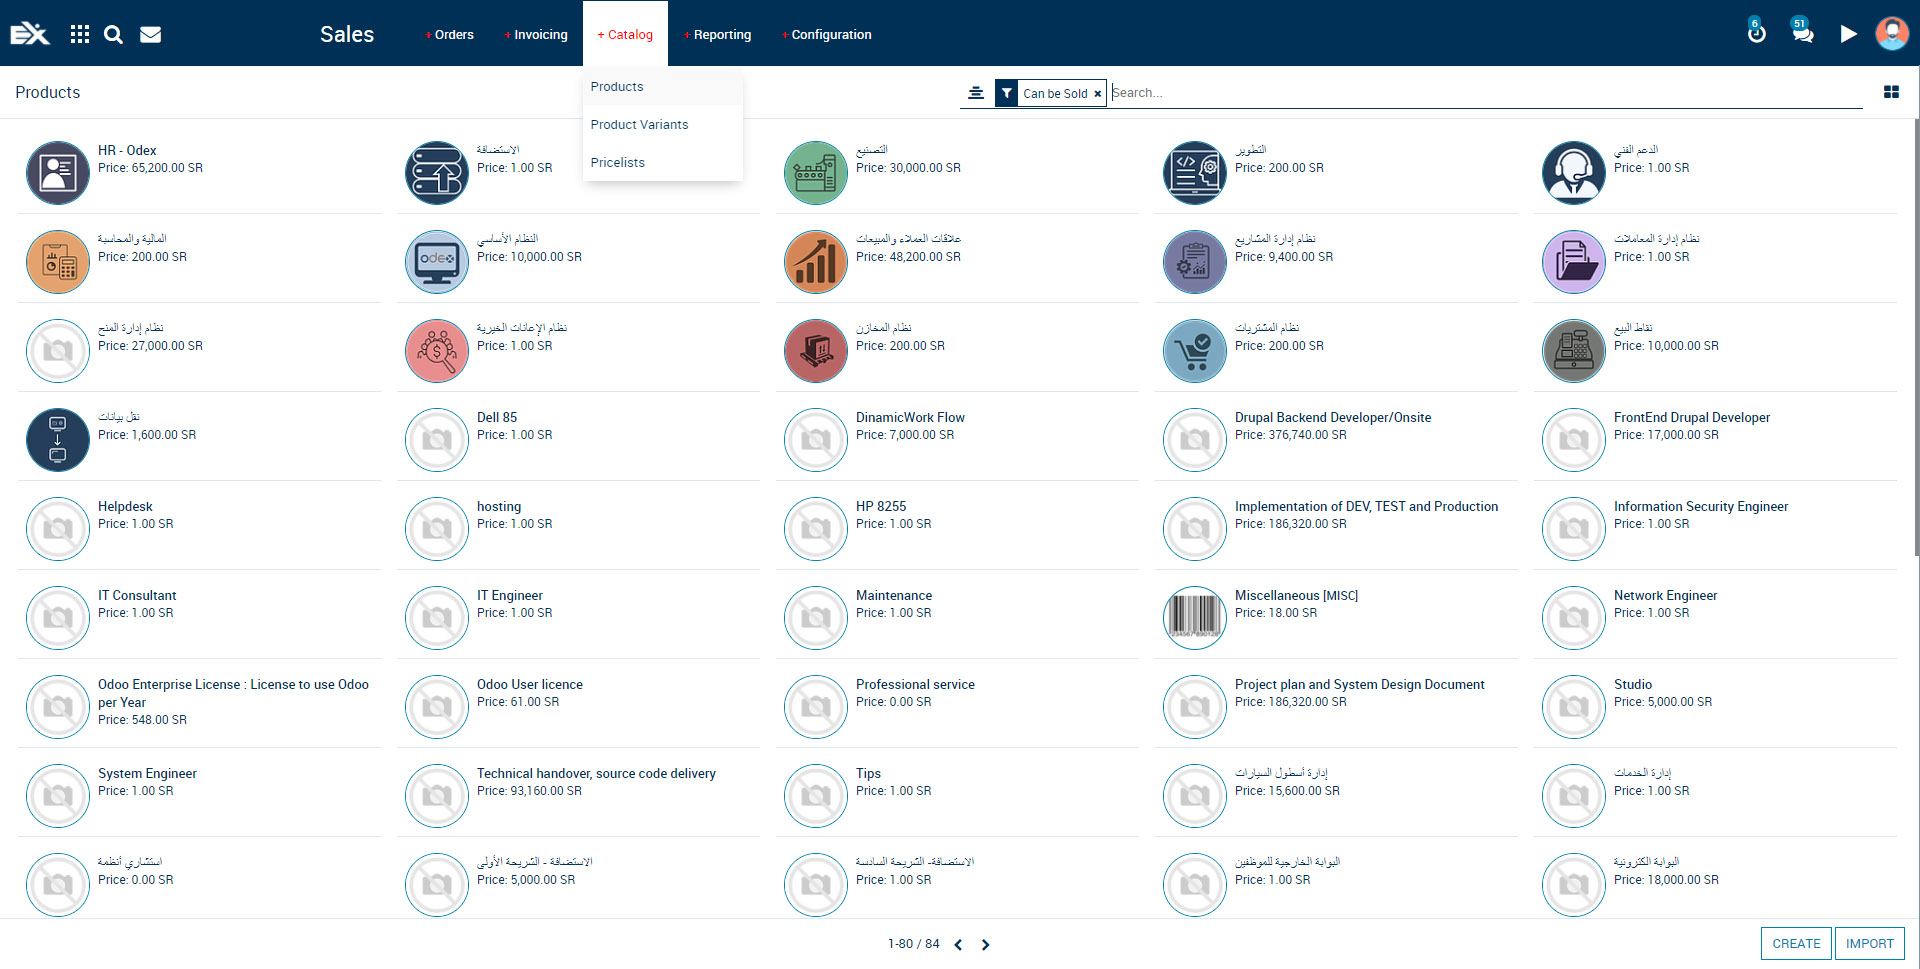Click the play arrow icon in top bar

(x=1848, y=34)
